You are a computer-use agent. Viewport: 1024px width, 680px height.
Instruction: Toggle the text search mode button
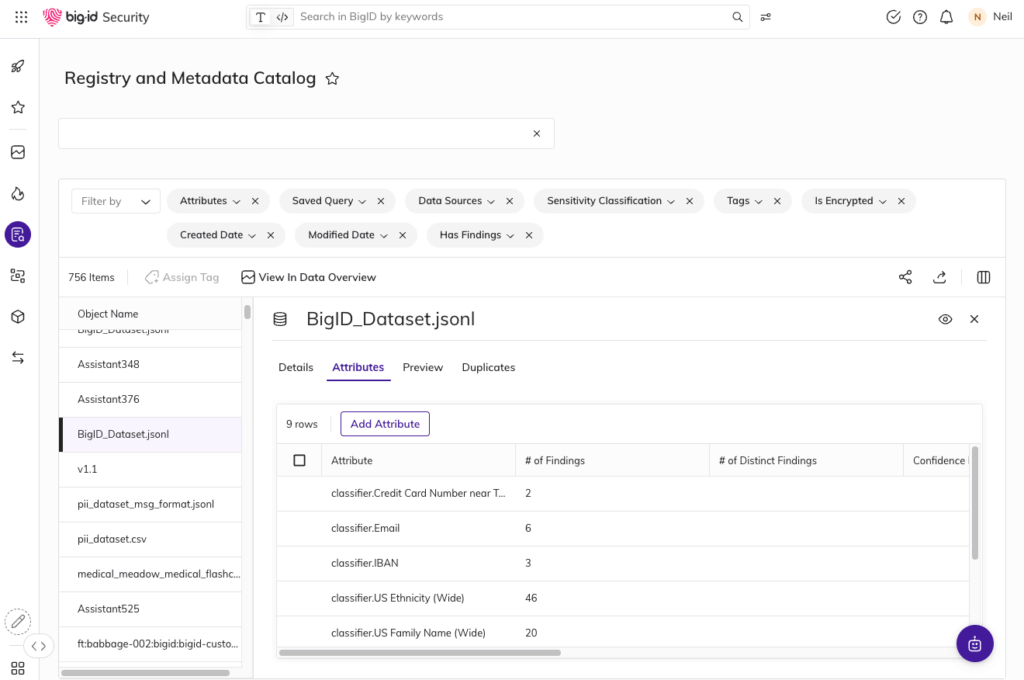(x=261, y=17)
